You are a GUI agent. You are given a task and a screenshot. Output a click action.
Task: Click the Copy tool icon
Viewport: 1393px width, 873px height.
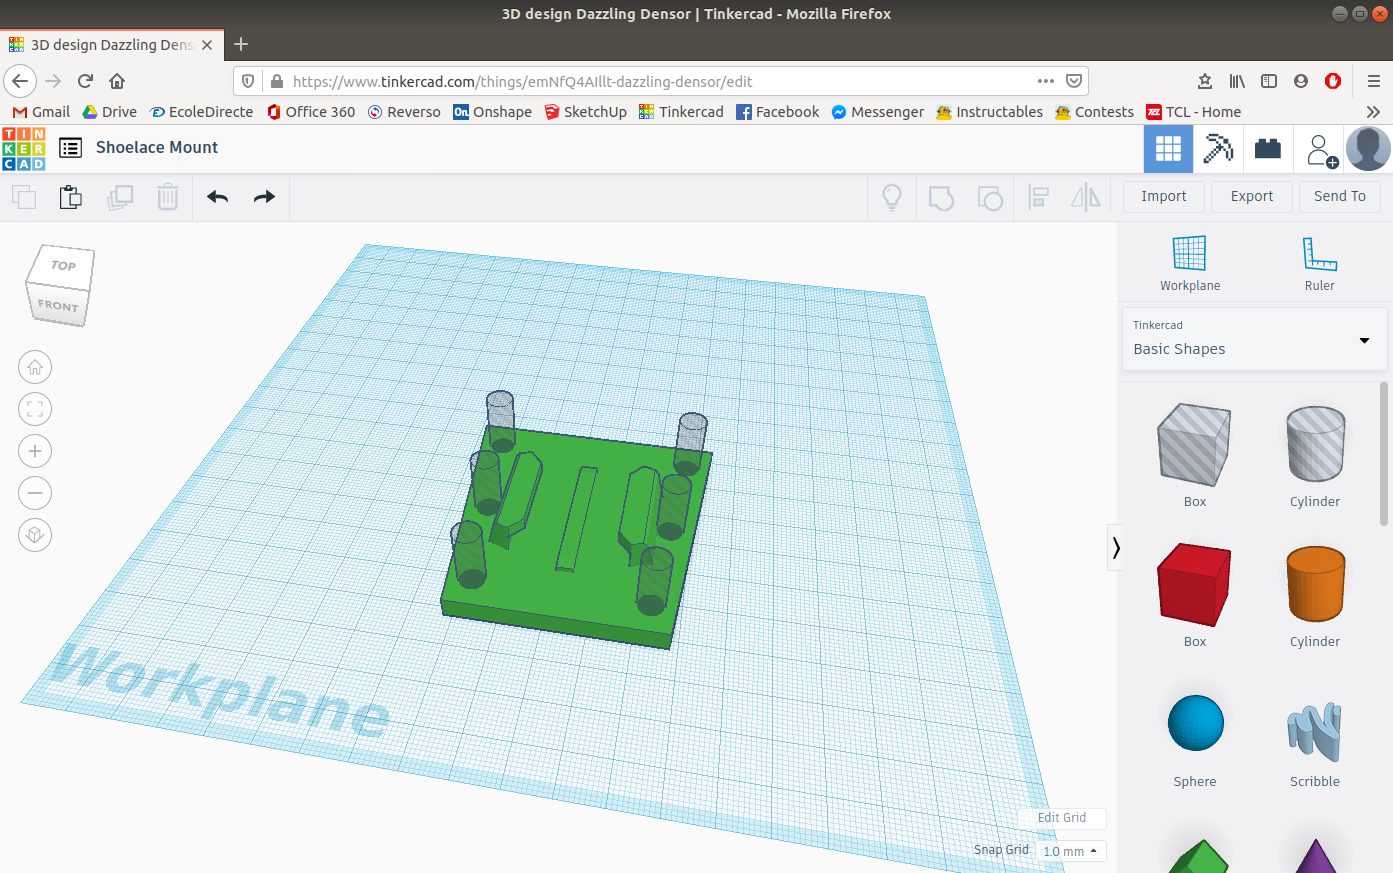click(24, 197)
